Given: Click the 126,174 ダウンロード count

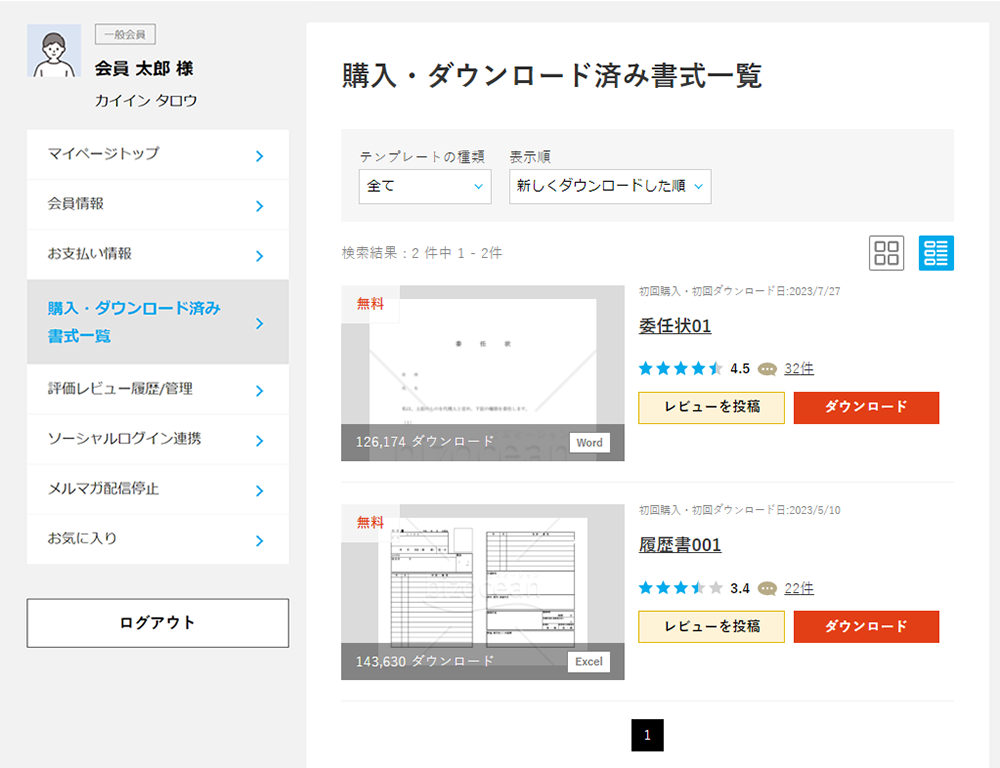Looking at the screenshot, I should pos(425,441).
